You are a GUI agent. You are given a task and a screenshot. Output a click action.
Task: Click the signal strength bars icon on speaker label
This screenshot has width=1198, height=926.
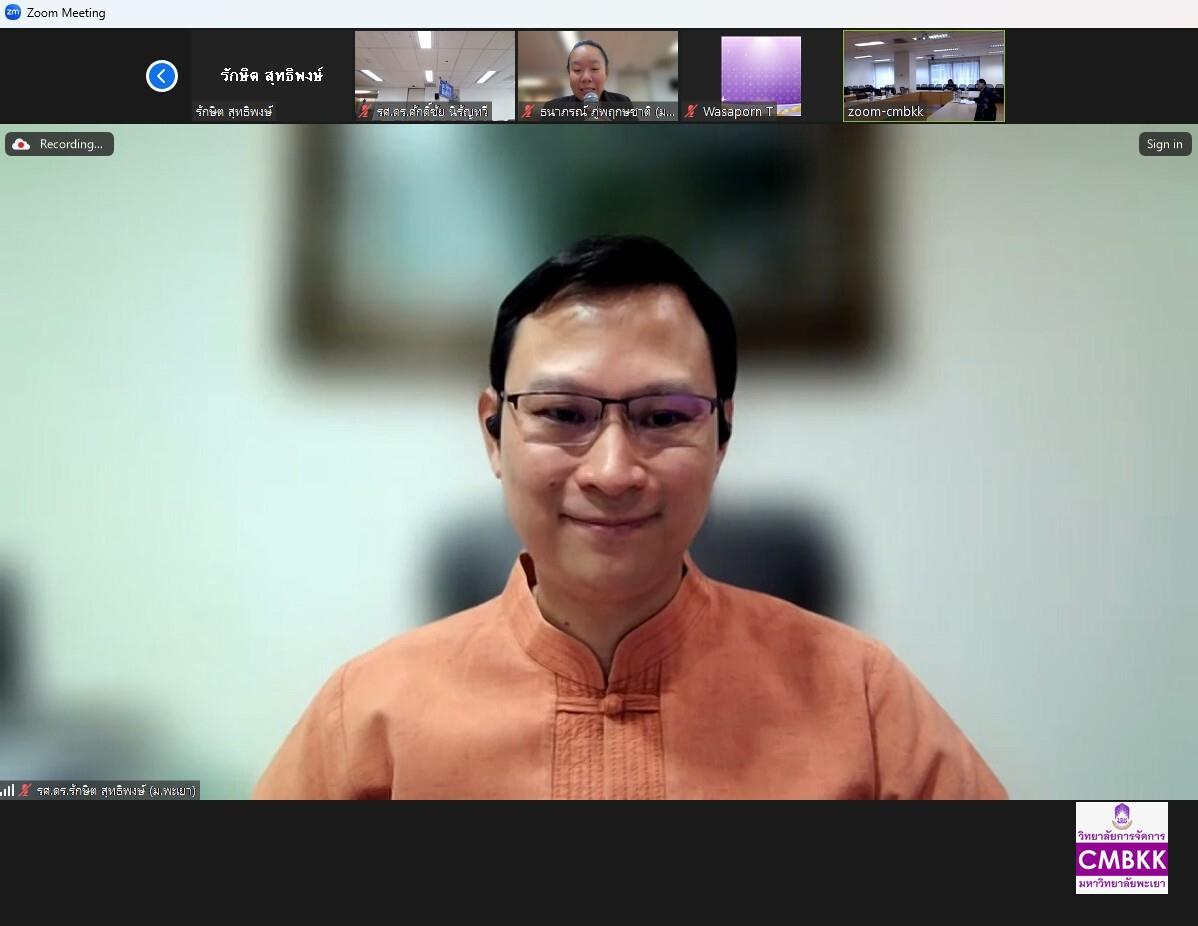click(8, 791)
